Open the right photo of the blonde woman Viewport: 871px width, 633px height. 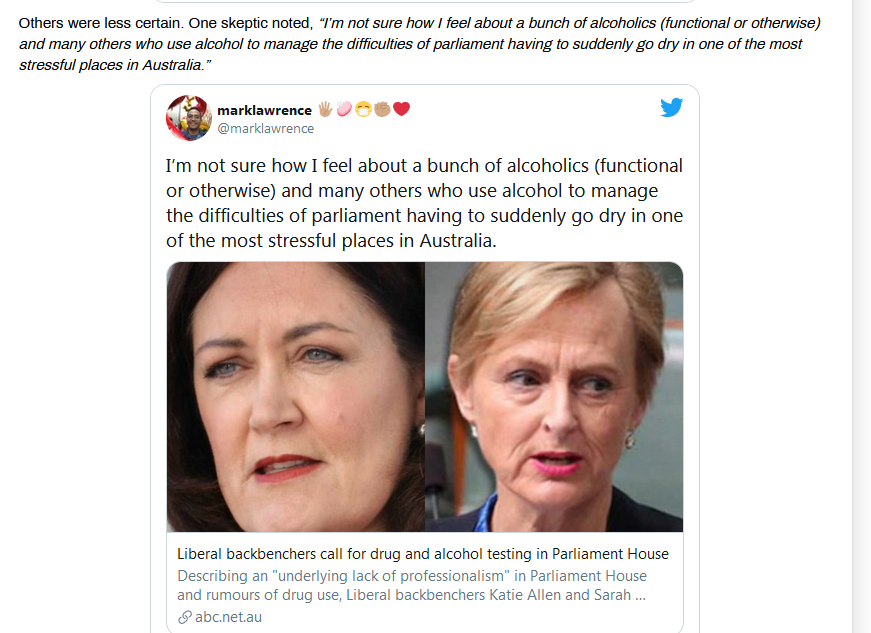pos(554,397)
